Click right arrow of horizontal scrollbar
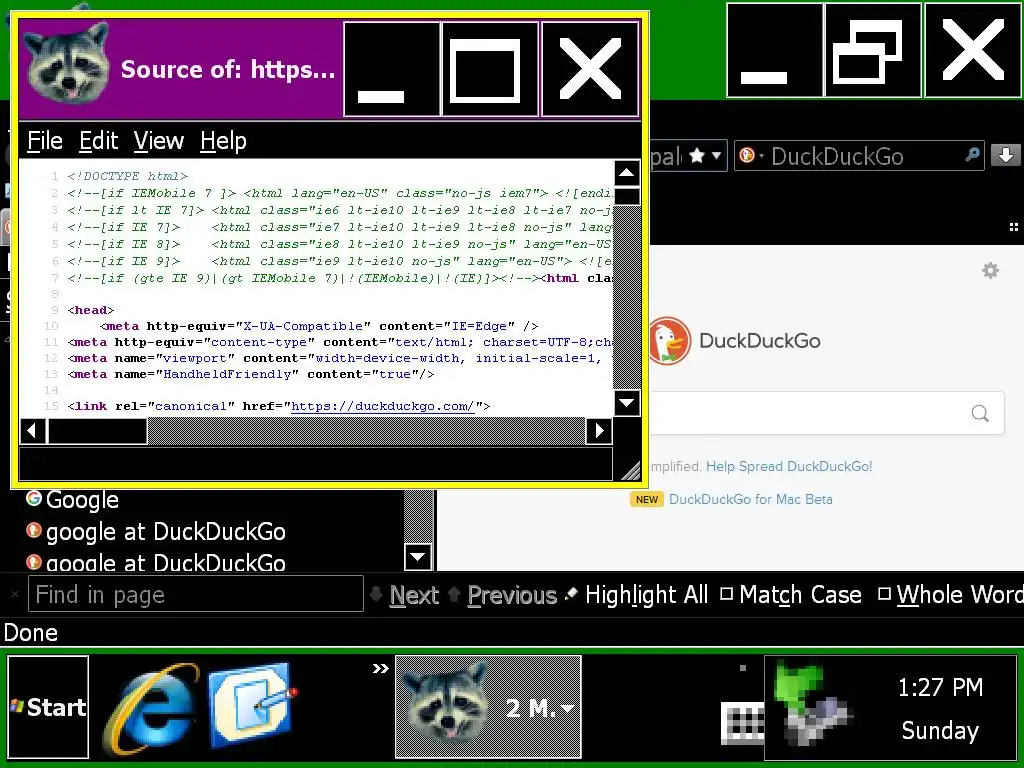Screen dimensions: 1024x768 [599, 431]
